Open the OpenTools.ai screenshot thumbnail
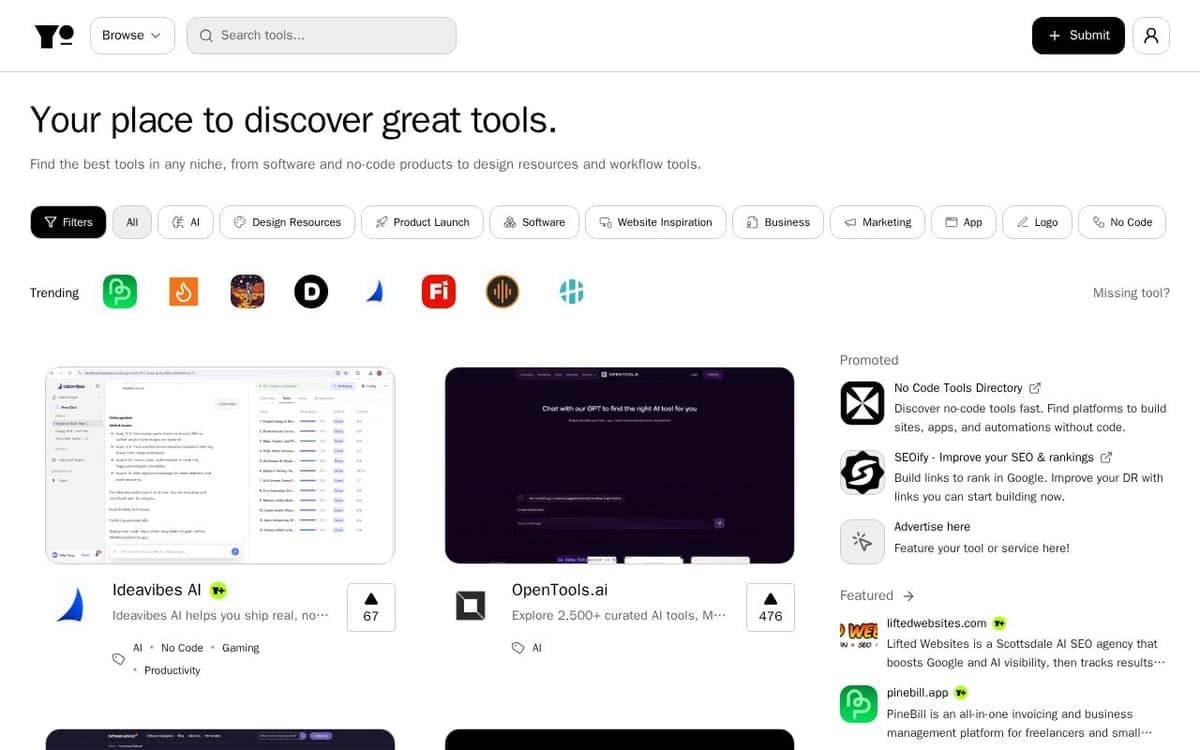The width and height of the screenshot is (1200, 750). click(x=619, y=465)
